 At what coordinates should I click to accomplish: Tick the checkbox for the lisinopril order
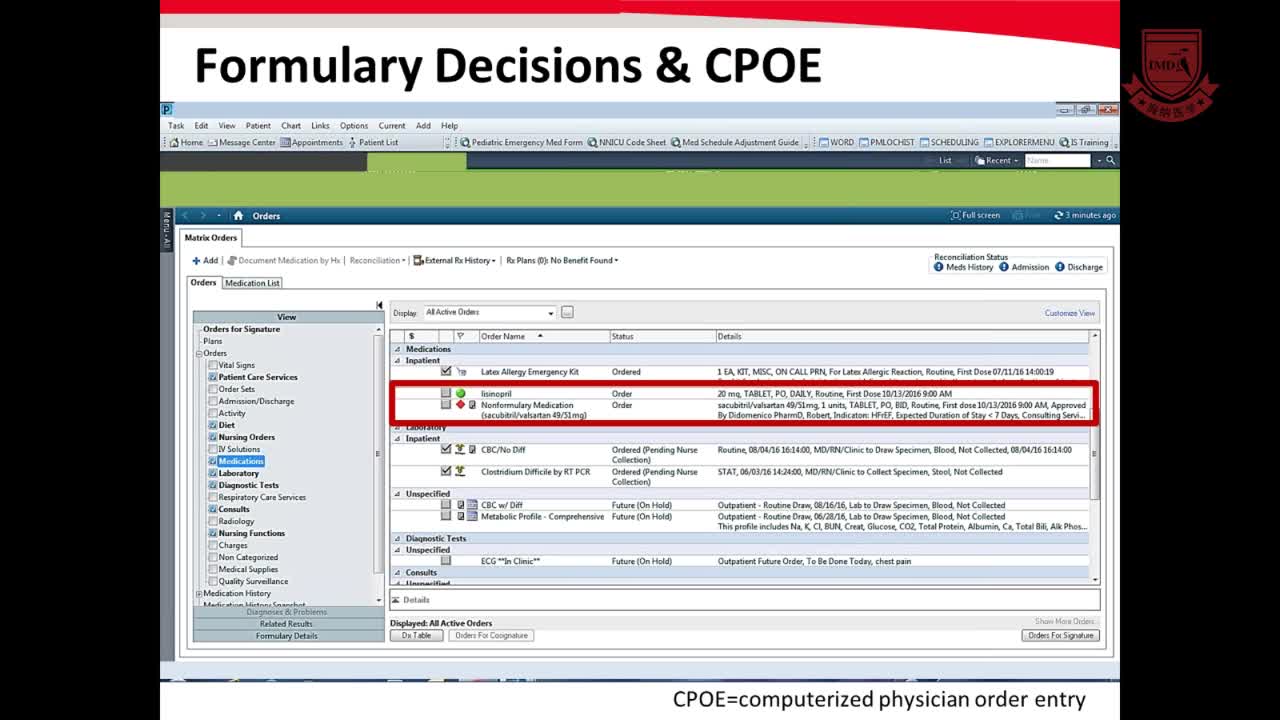(446, 394)
